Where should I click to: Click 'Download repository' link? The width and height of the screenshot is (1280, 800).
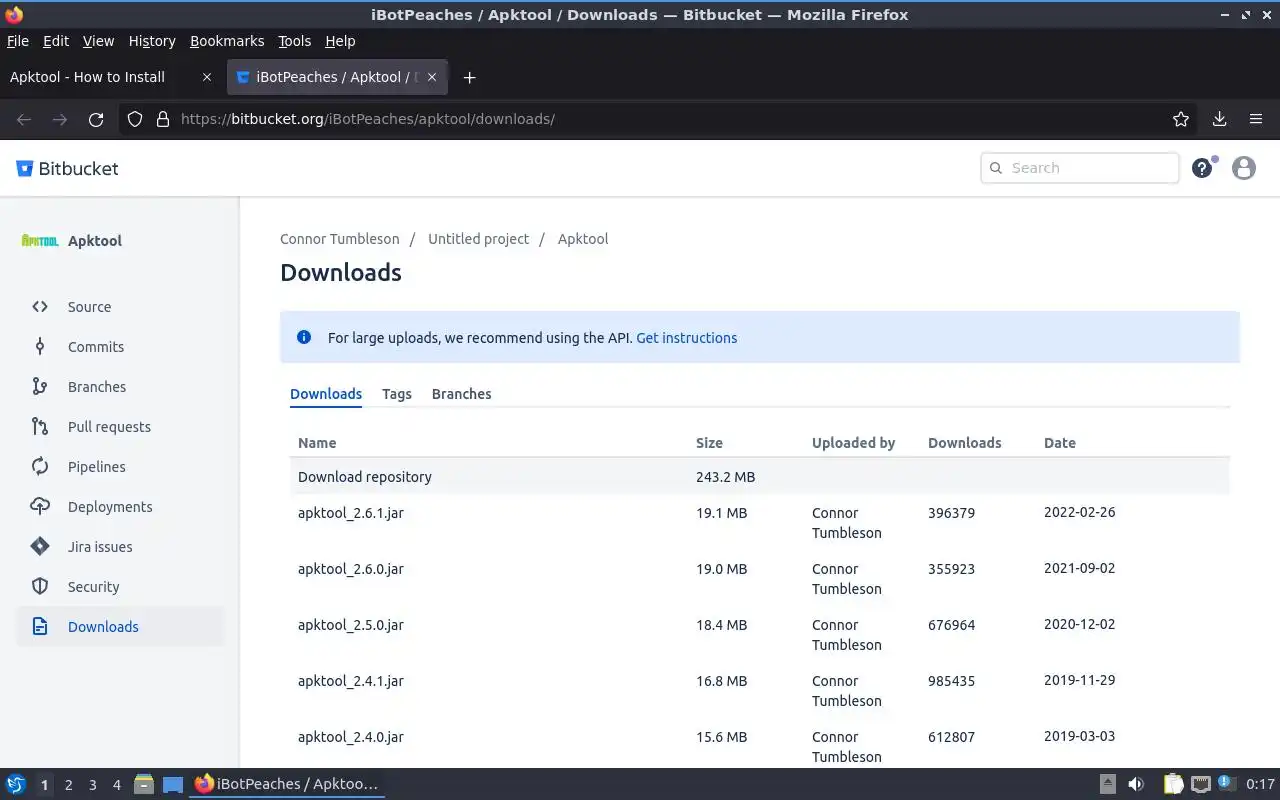coord(365,477)
